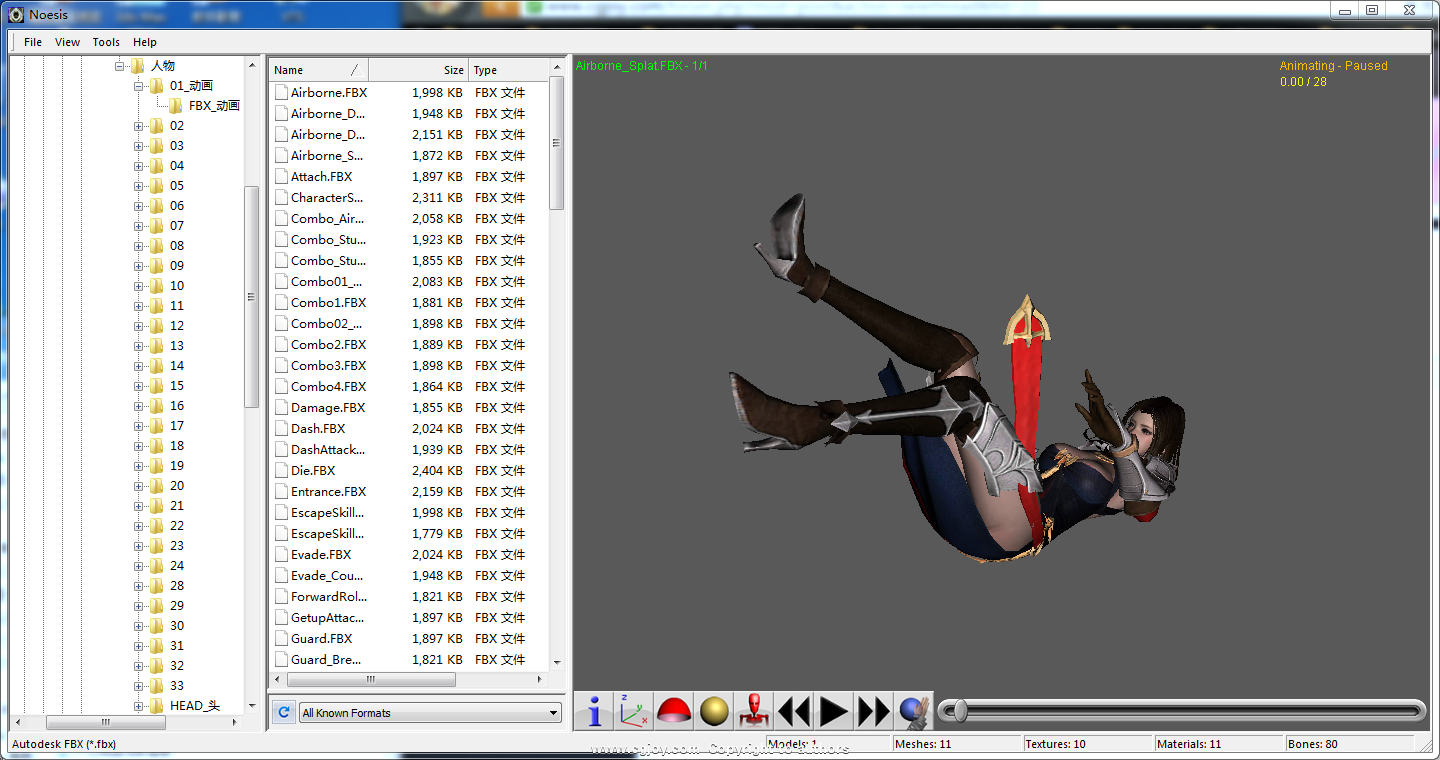Select folder 33 in the tree
The height and width of the screenshot is (760, 1440).
177,686
